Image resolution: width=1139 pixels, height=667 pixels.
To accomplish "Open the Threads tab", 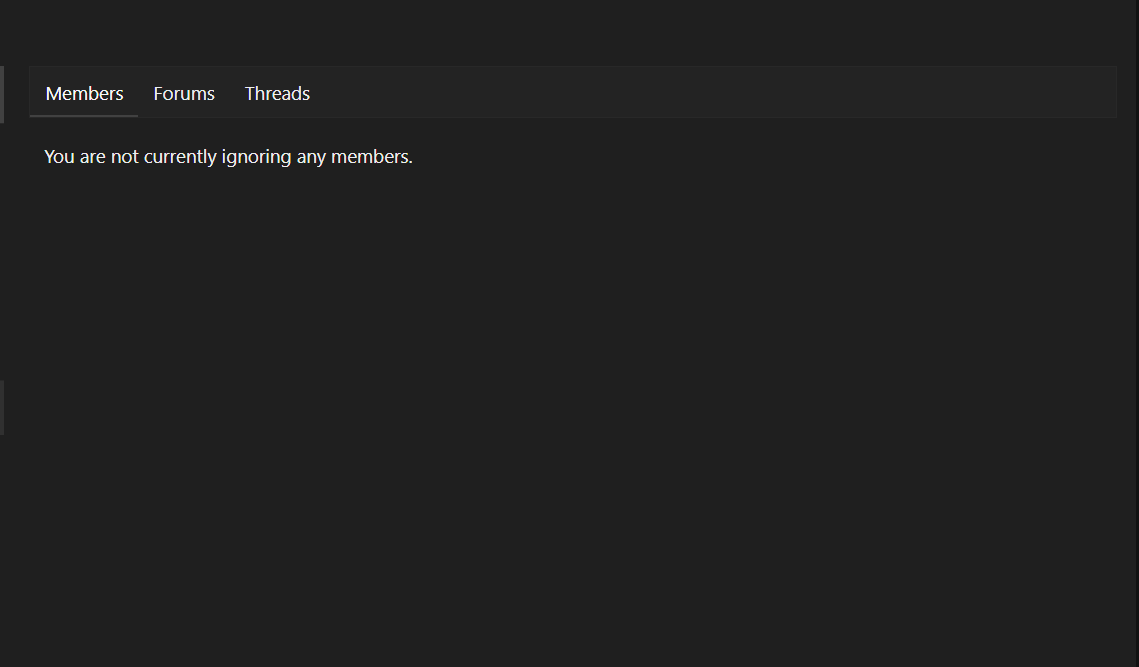I will (277, 94).
